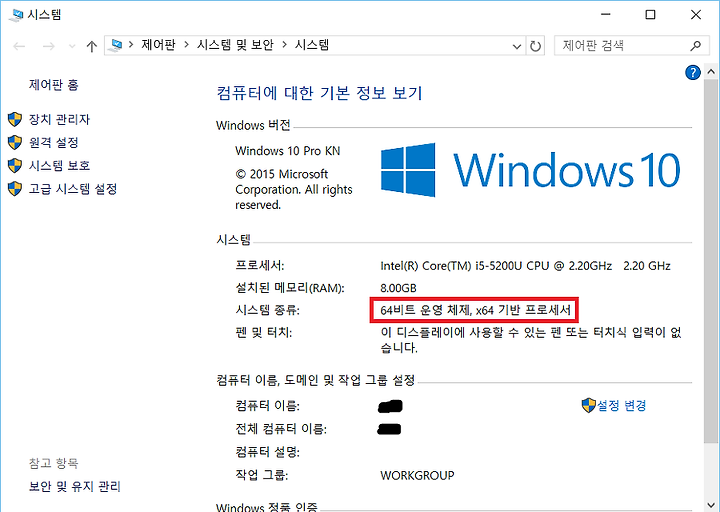Select the text Windows 10 Pro KN
The image size is (720, 512).
[x=288, y=151]
